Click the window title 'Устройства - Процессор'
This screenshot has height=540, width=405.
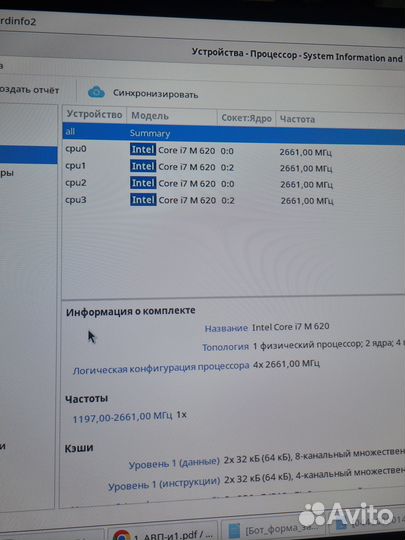tap(245, 54)
